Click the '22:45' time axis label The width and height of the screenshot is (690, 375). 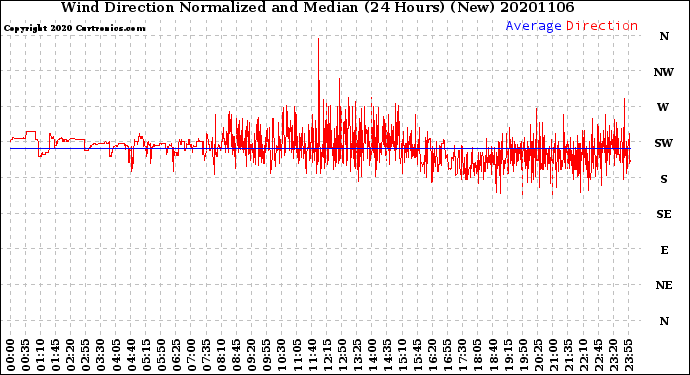(598, 355)
